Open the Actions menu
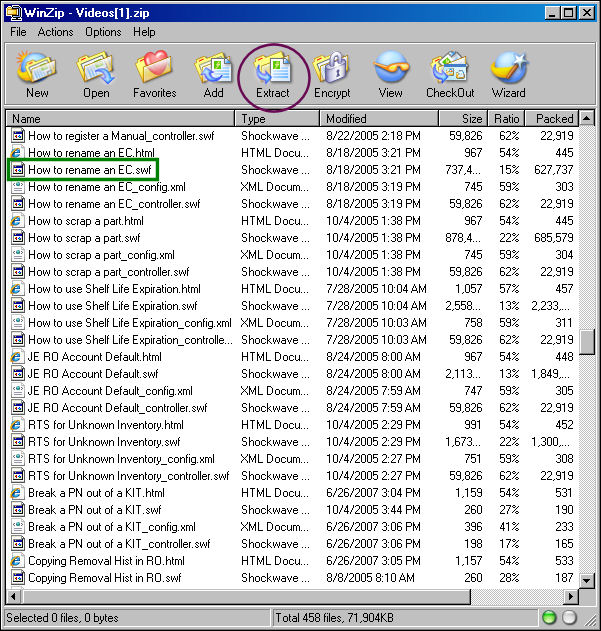Screen dimensions: 601x631 point(56,32)
